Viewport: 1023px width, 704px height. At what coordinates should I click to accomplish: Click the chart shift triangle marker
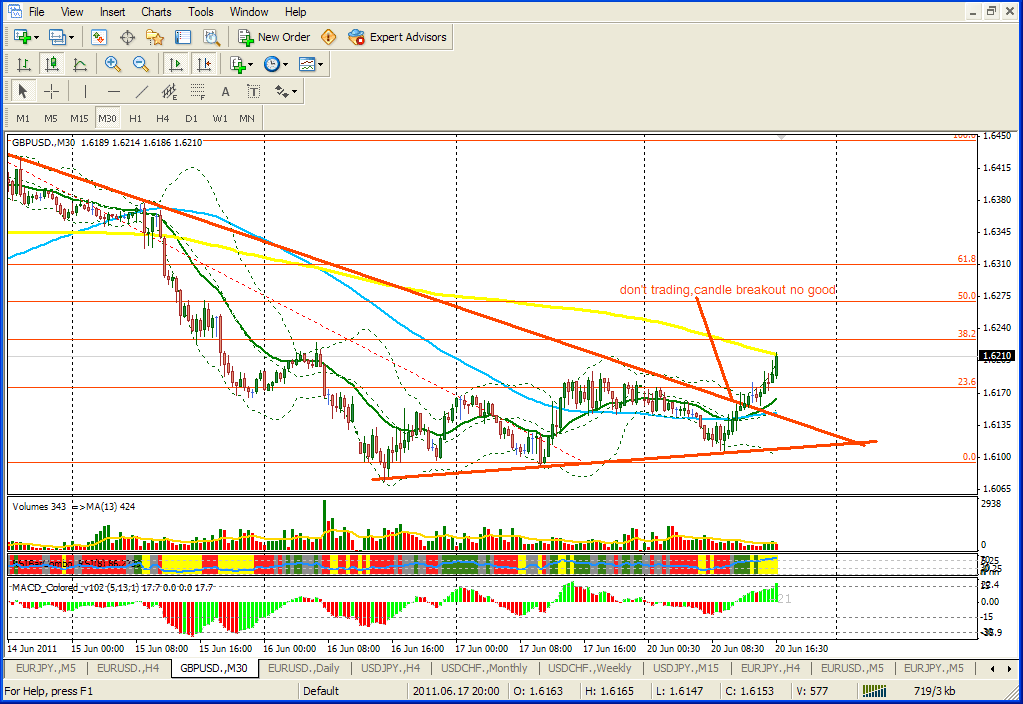(781, 138)
